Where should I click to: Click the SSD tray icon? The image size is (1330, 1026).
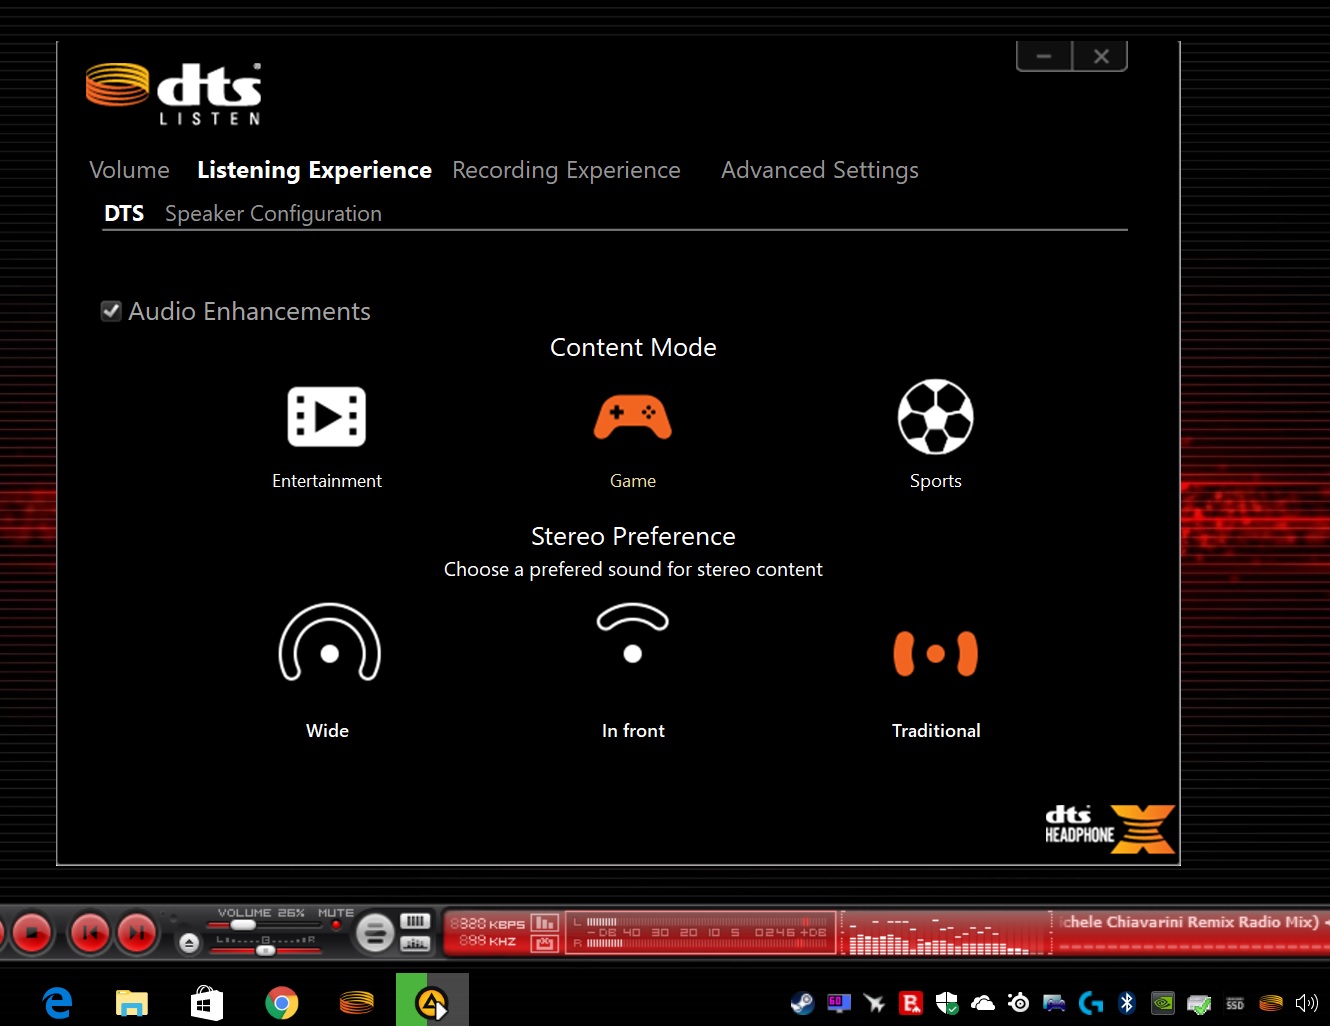pyautogui.click(x=1235, y=1004)
